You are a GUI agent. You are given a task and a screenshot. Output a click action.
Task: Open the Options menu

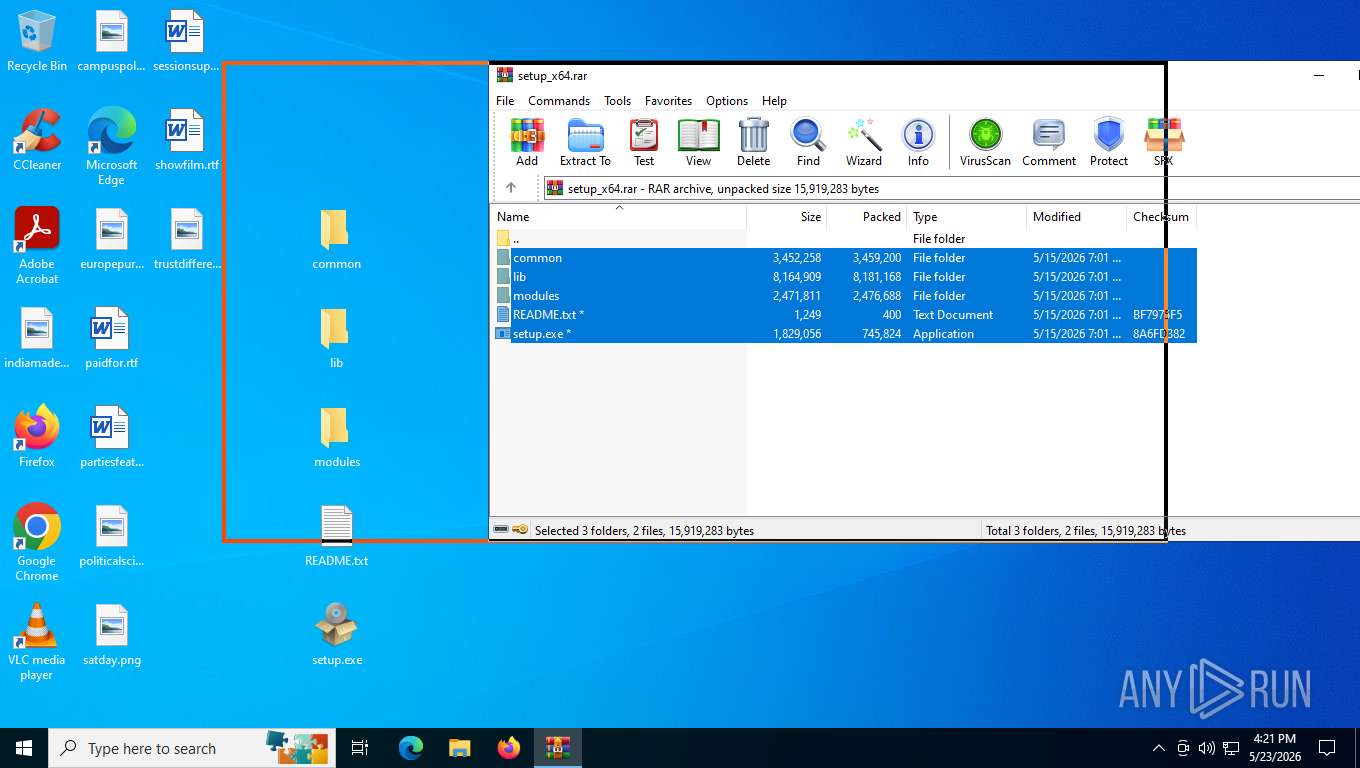pyautogui.click(x=727, y=101)
